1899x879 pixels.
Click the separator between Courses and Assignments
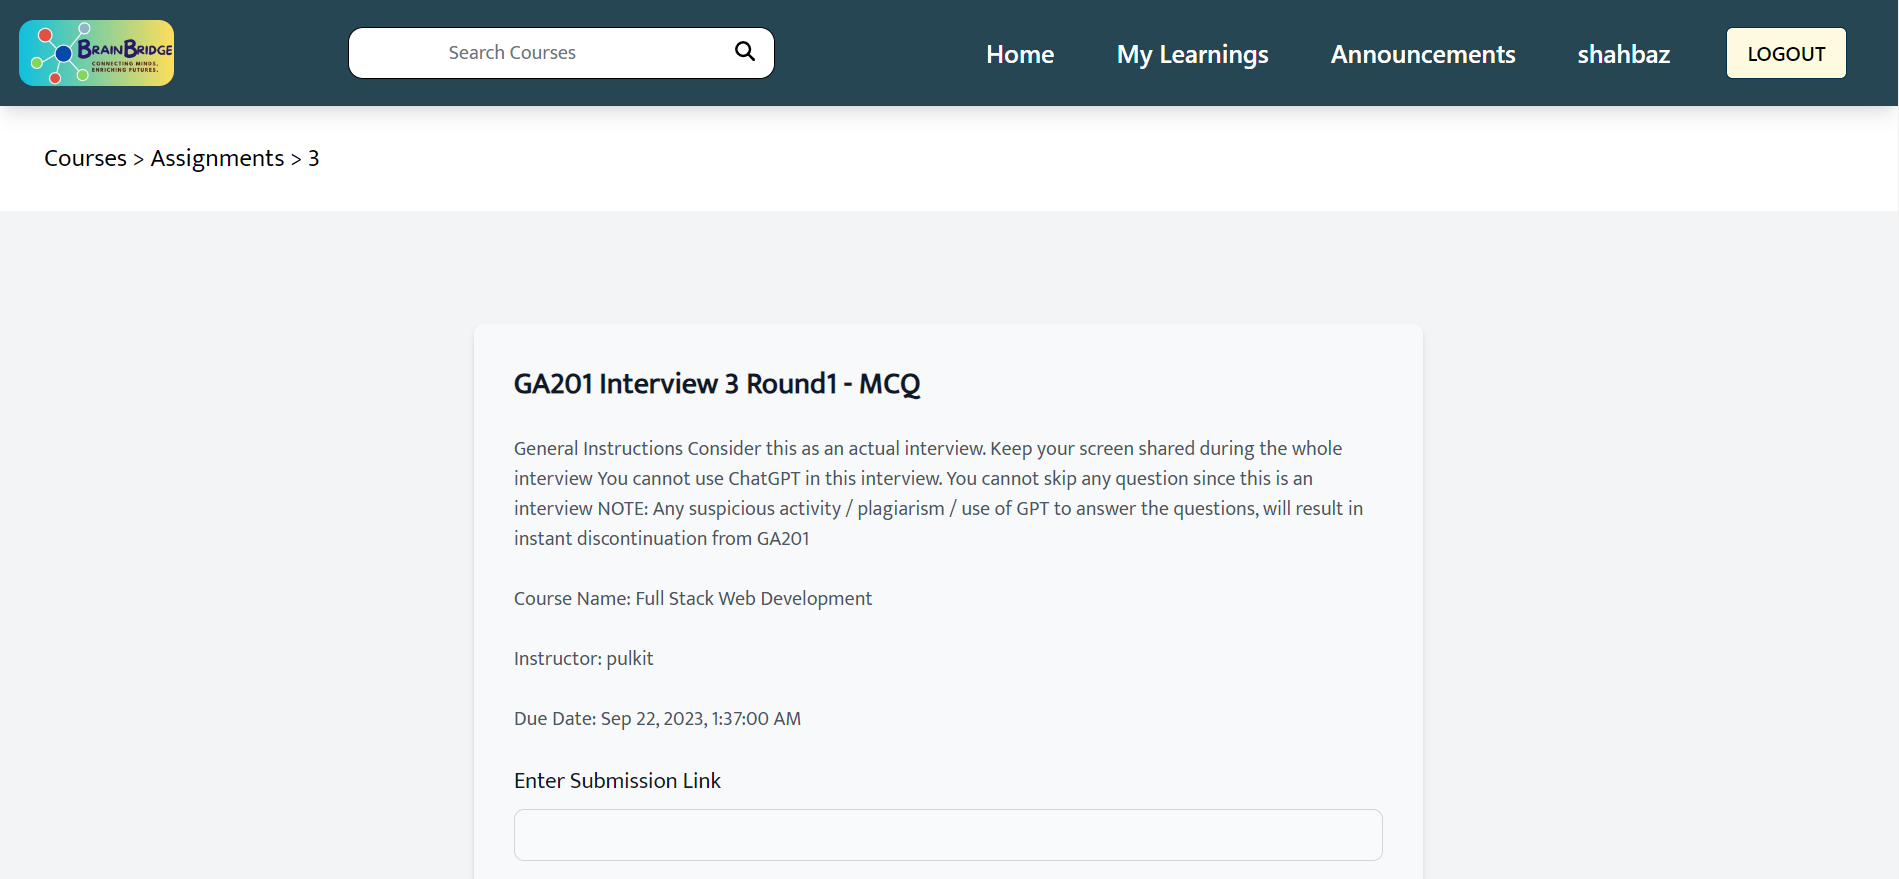(139, 159)
